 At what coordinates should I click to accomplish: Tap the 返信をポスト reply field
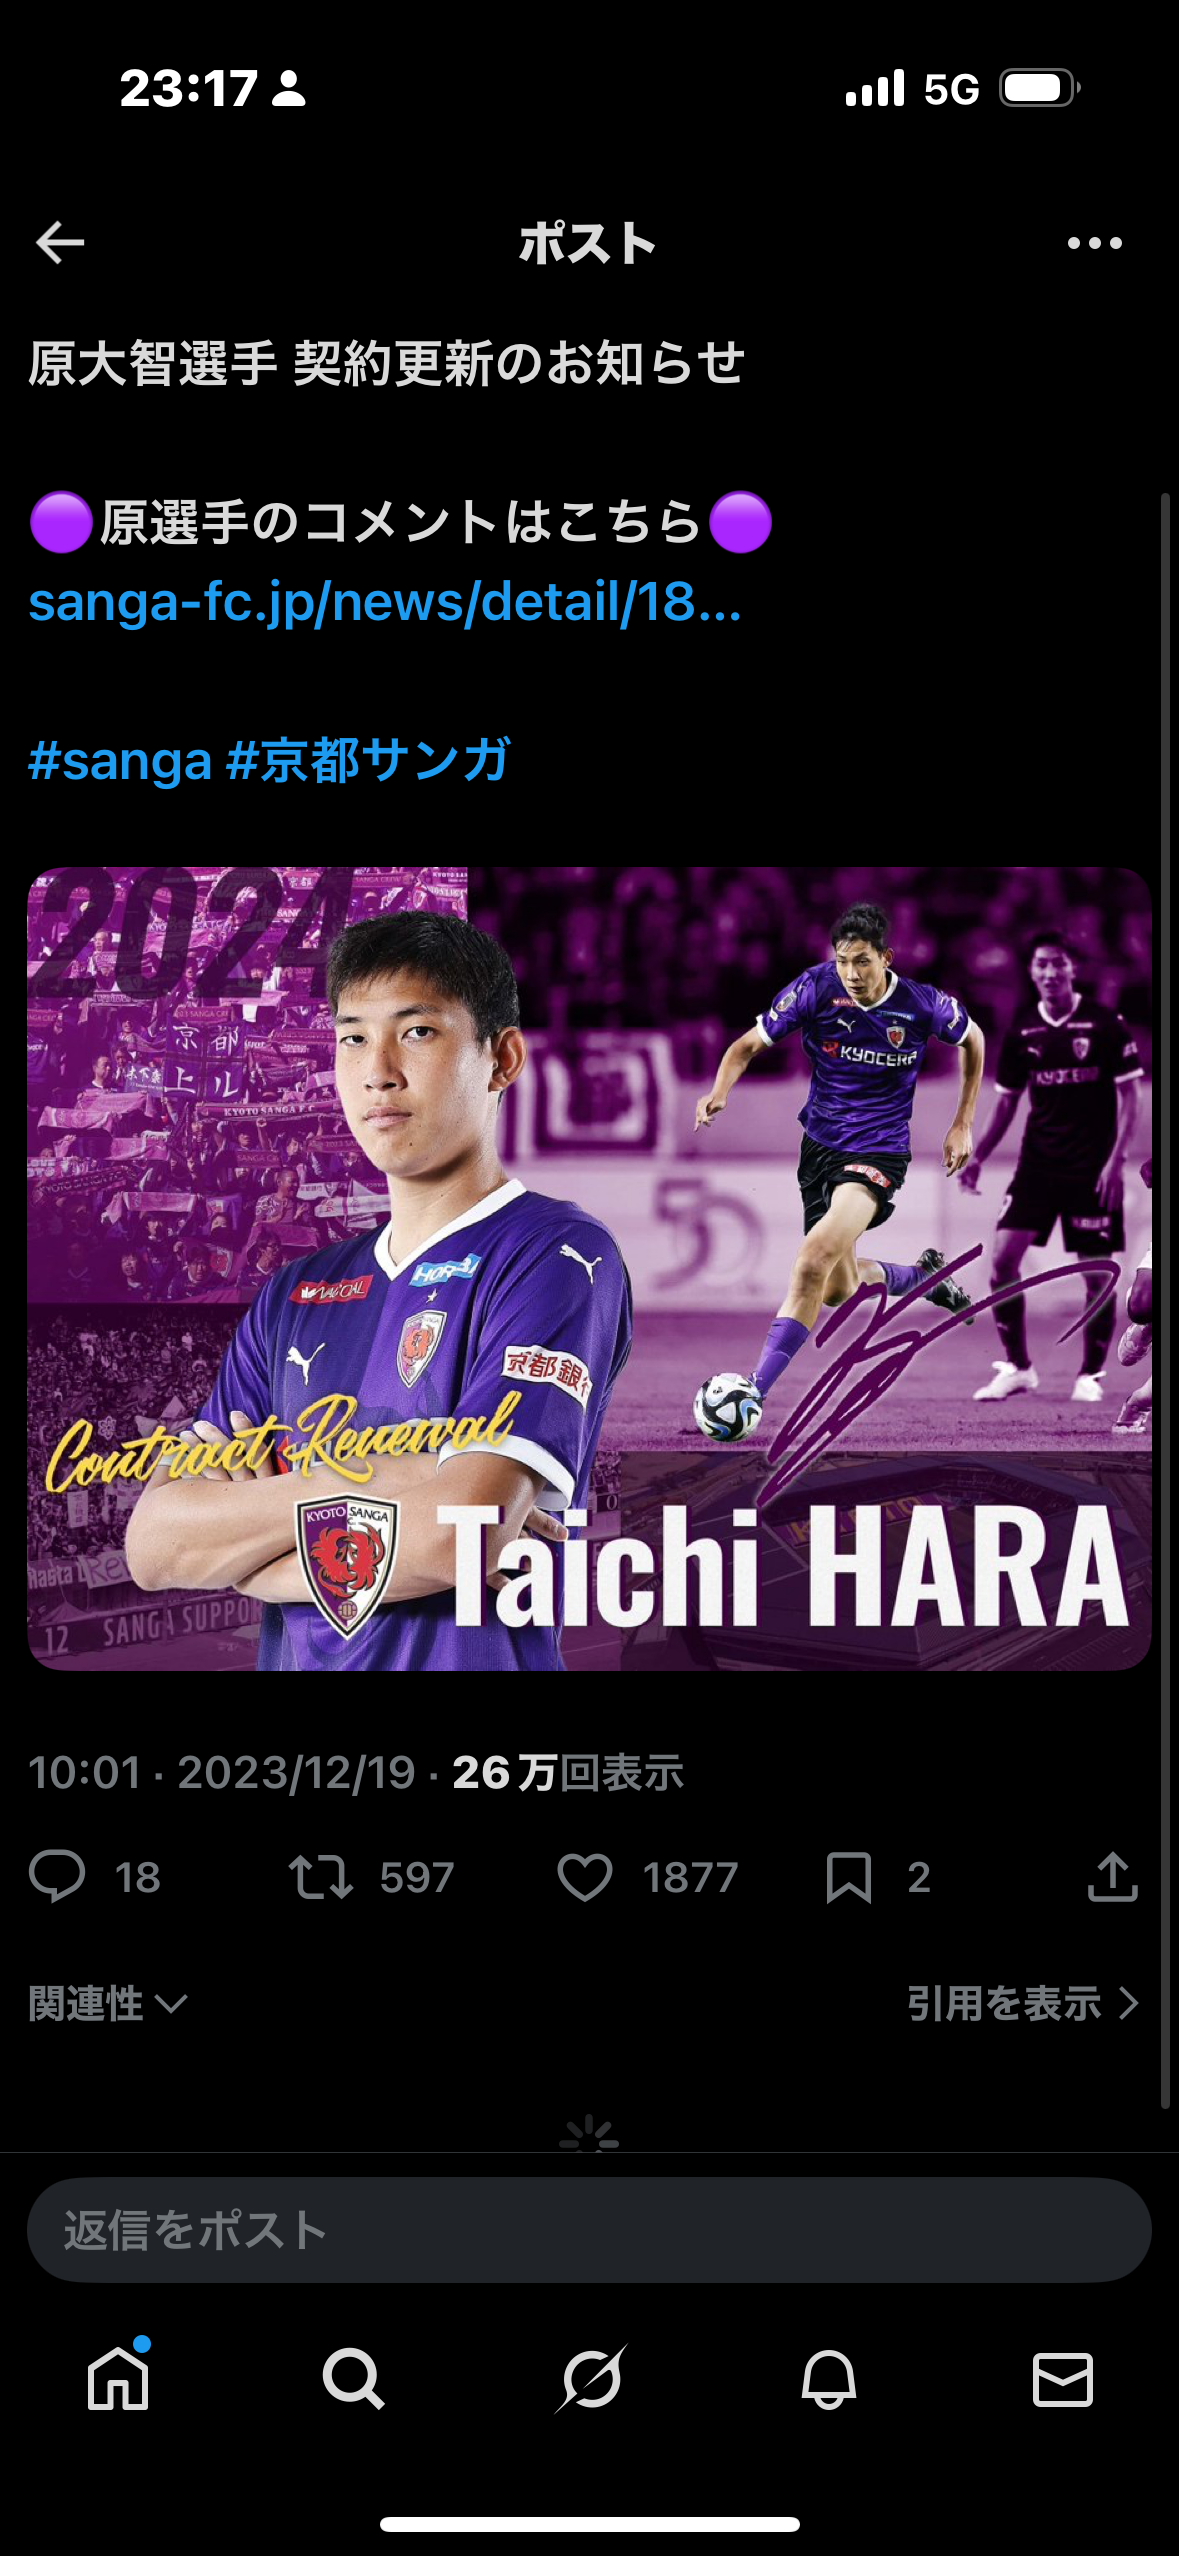(589, 2230)
